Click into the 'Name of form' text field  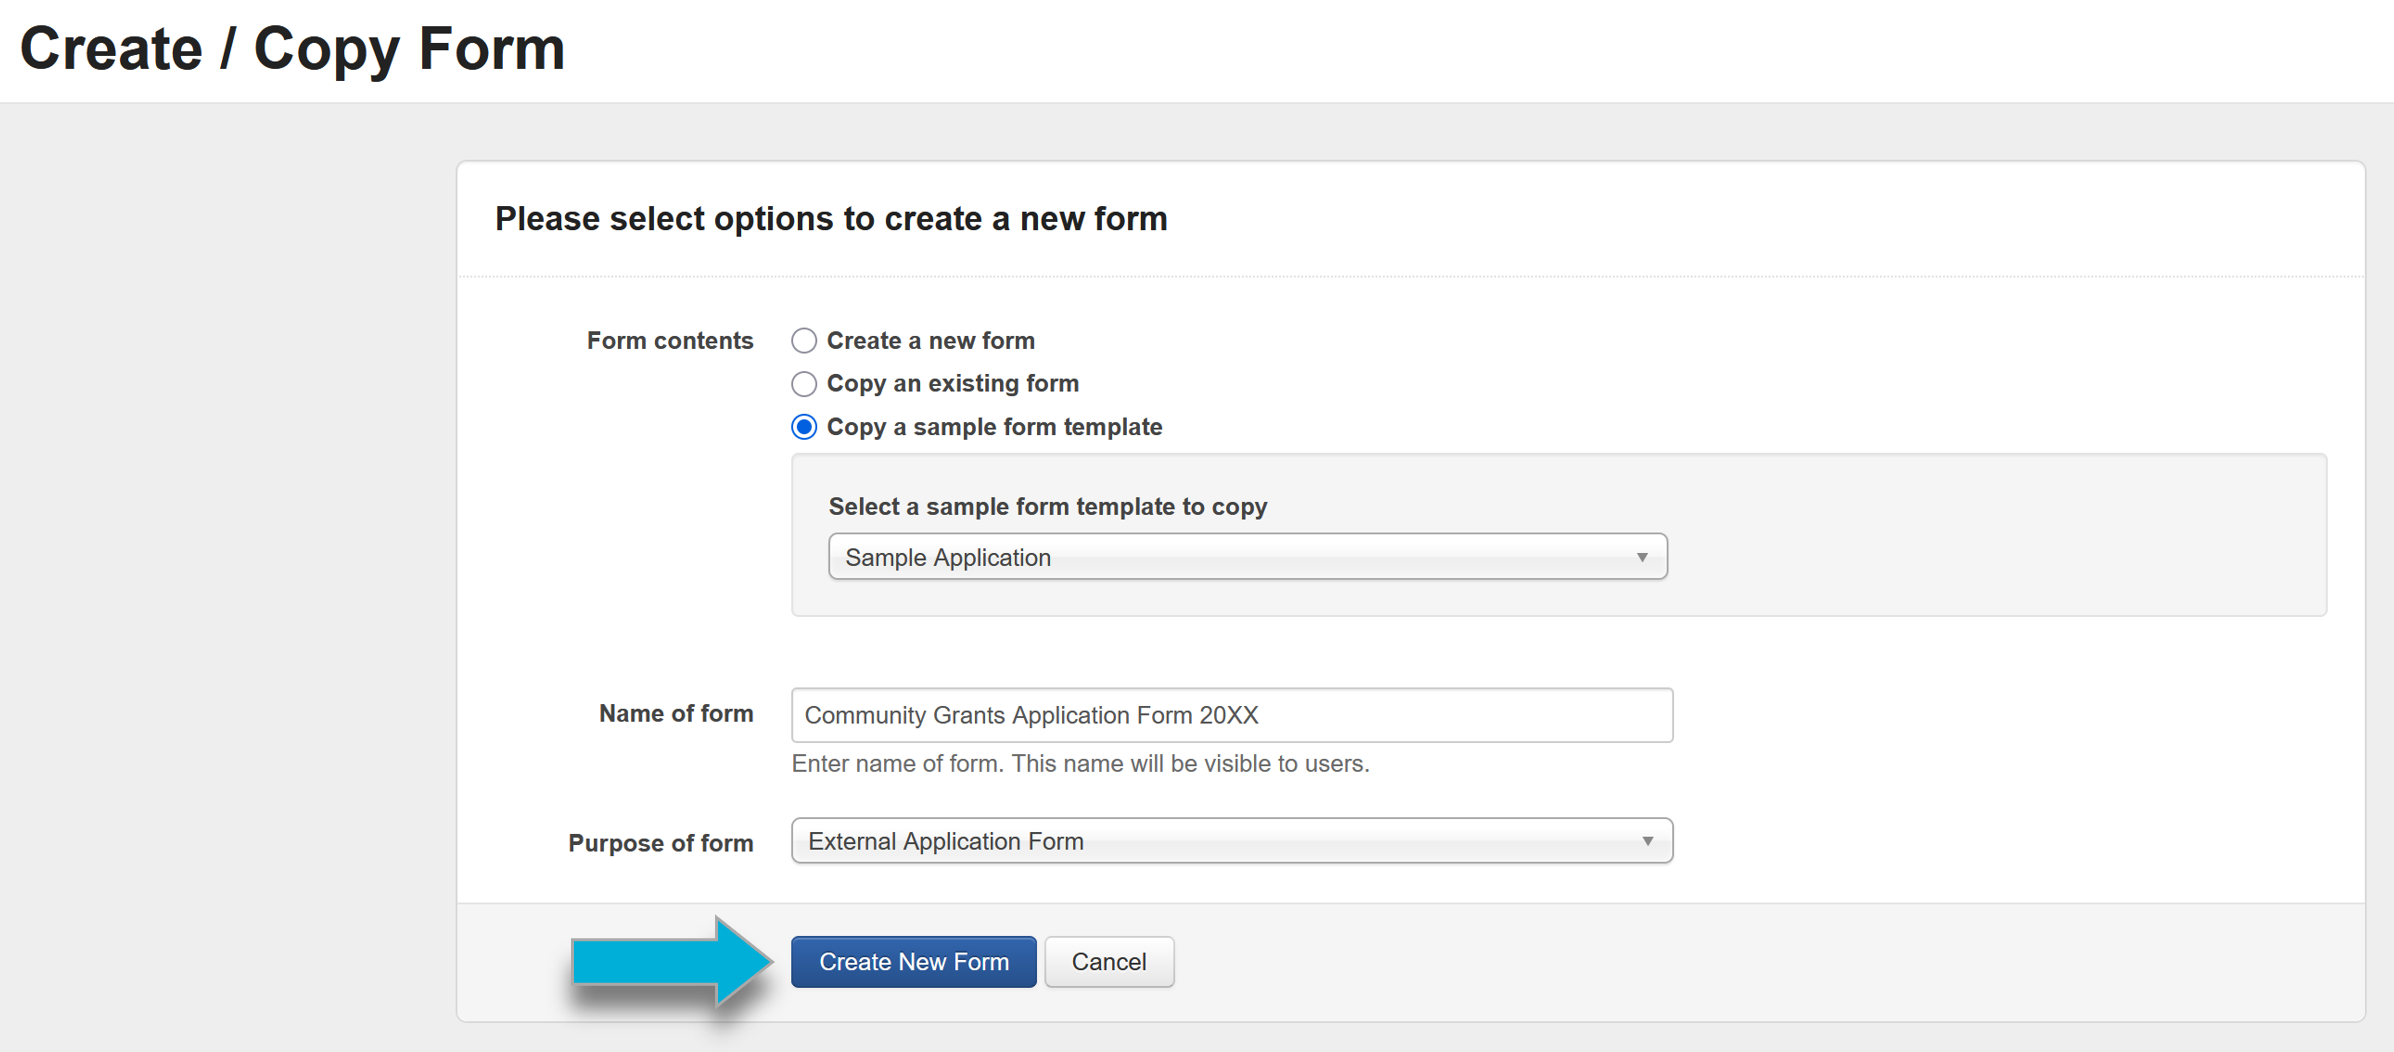(x=1231, y=715)
